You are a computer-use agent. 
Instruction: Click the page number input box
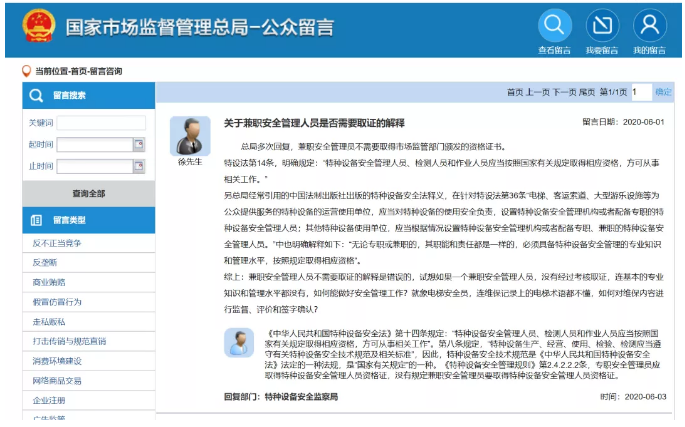[641, 92]
